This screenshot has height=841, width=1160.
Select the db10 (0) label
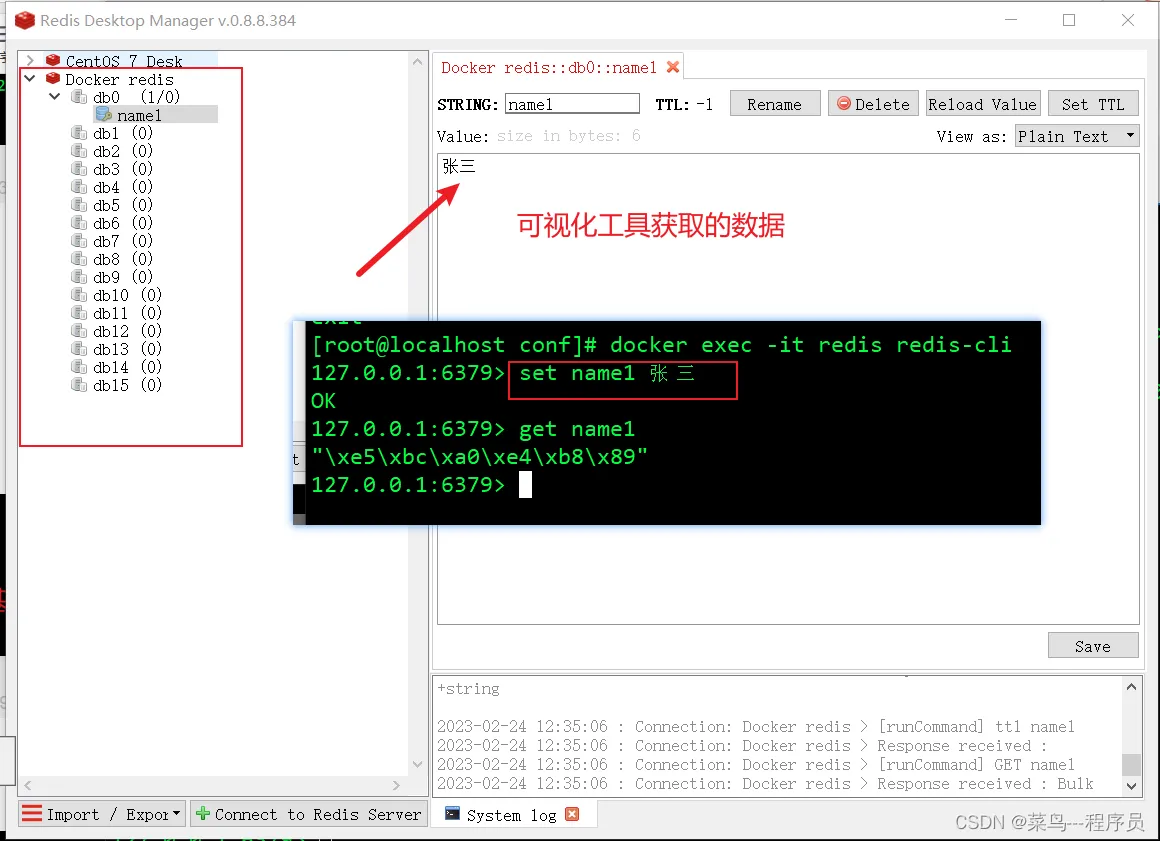pos(127,295)
